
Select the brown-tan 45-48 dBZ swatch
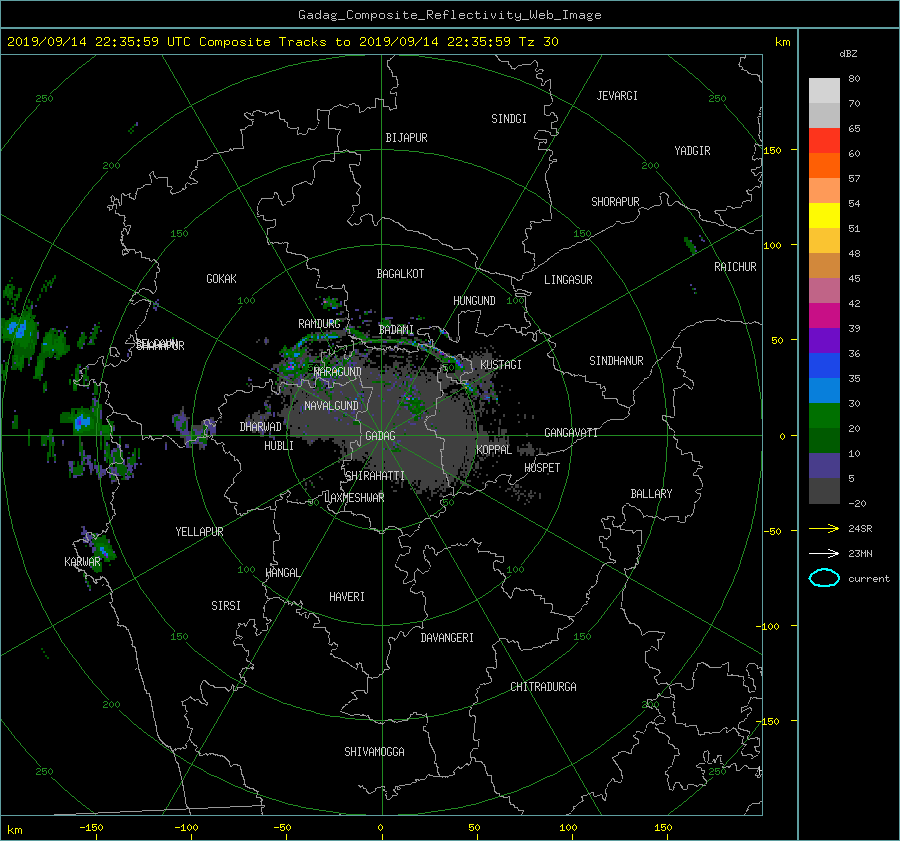pos(824,266)
